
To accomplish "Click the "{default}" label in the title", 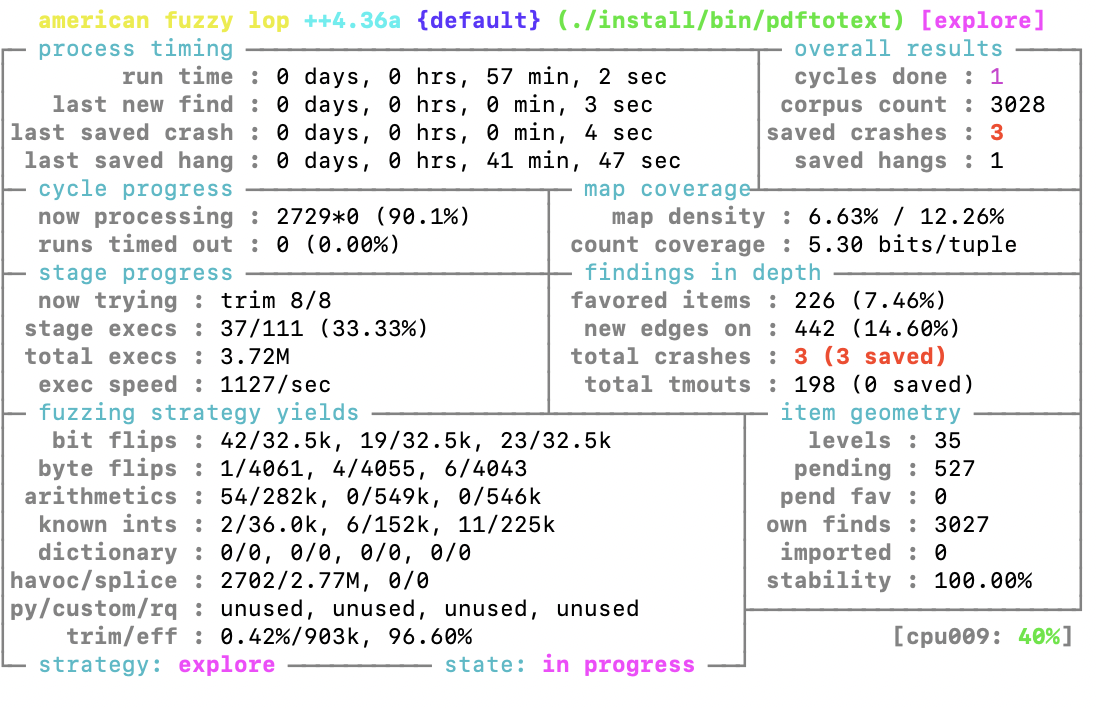I will (479, 20).
